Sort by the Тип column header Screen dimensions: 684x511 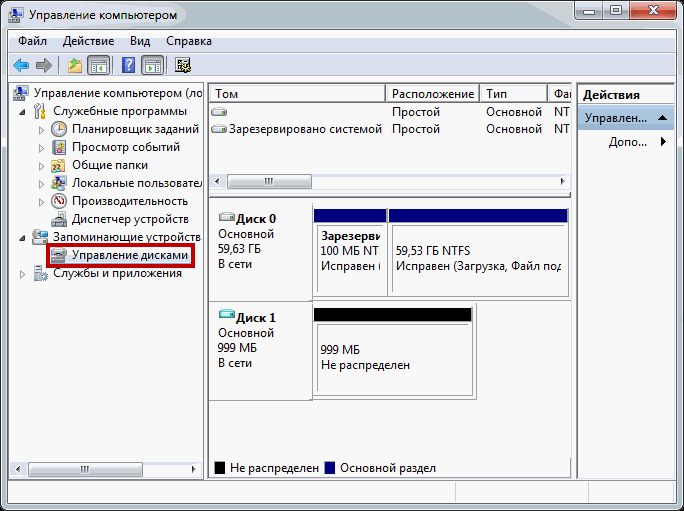tap(513, 94)
